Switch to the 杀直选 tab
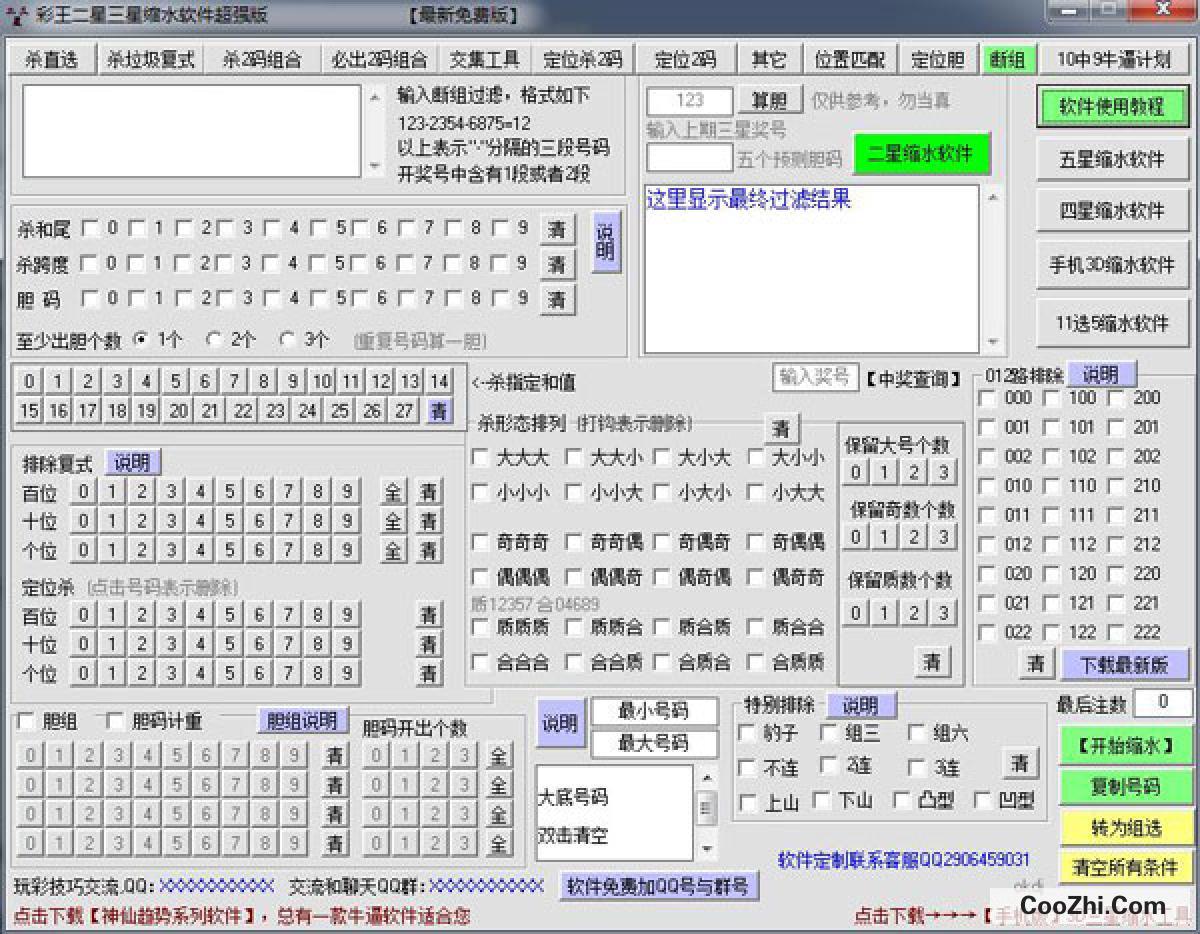1200x934 pixels. tap(50, 60)
